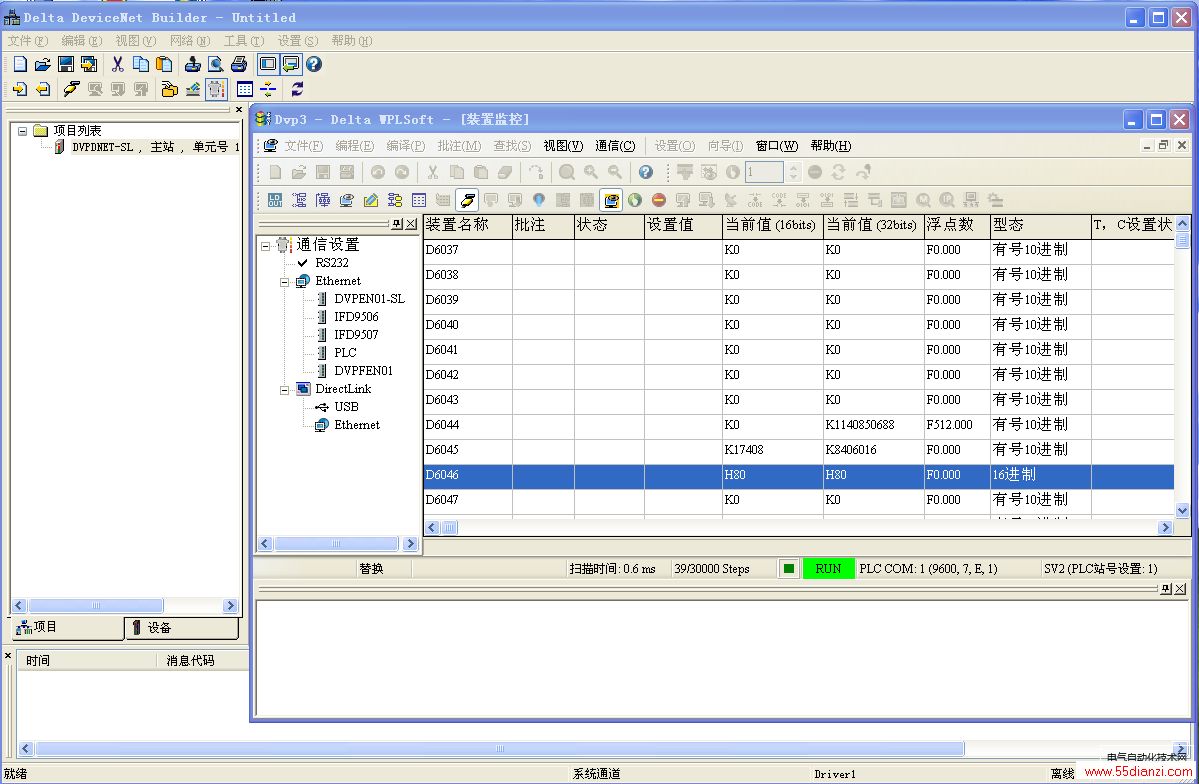
Task: Select the USB item under DirectLink
Action: (x=346, y=407)
